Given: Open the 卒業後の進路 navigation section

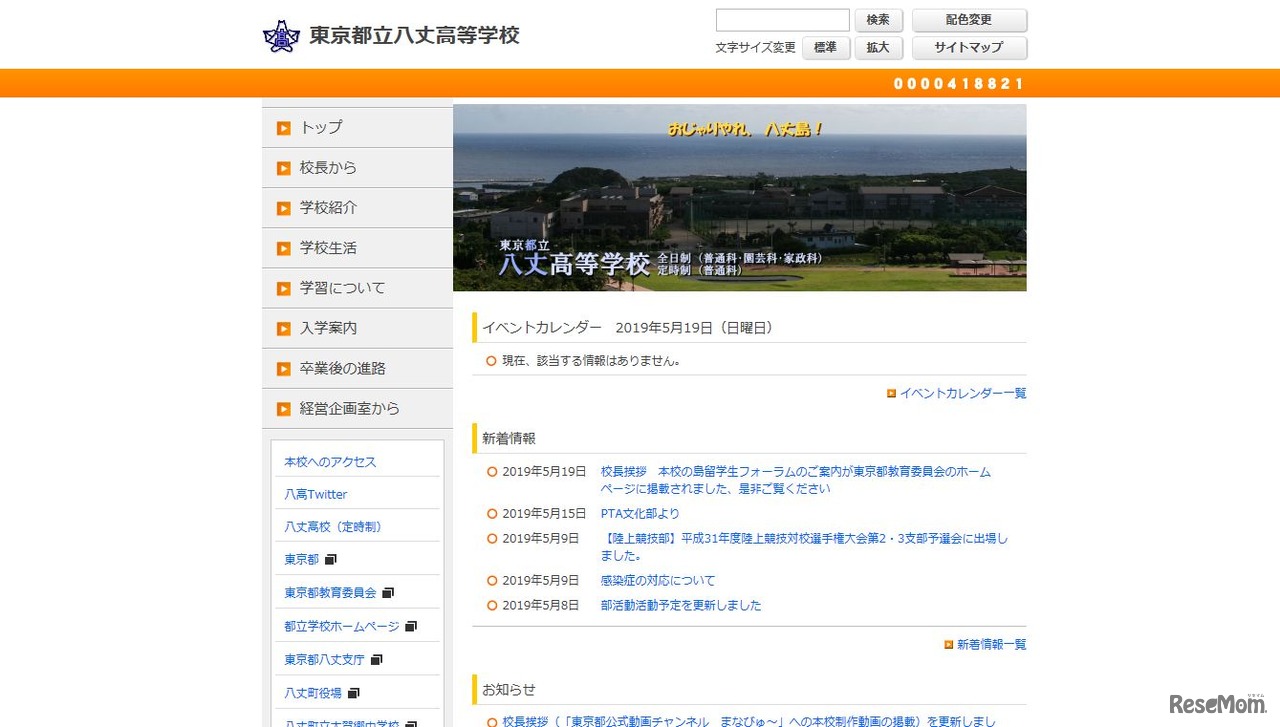Looking at the screenshot, I should 340,367.
